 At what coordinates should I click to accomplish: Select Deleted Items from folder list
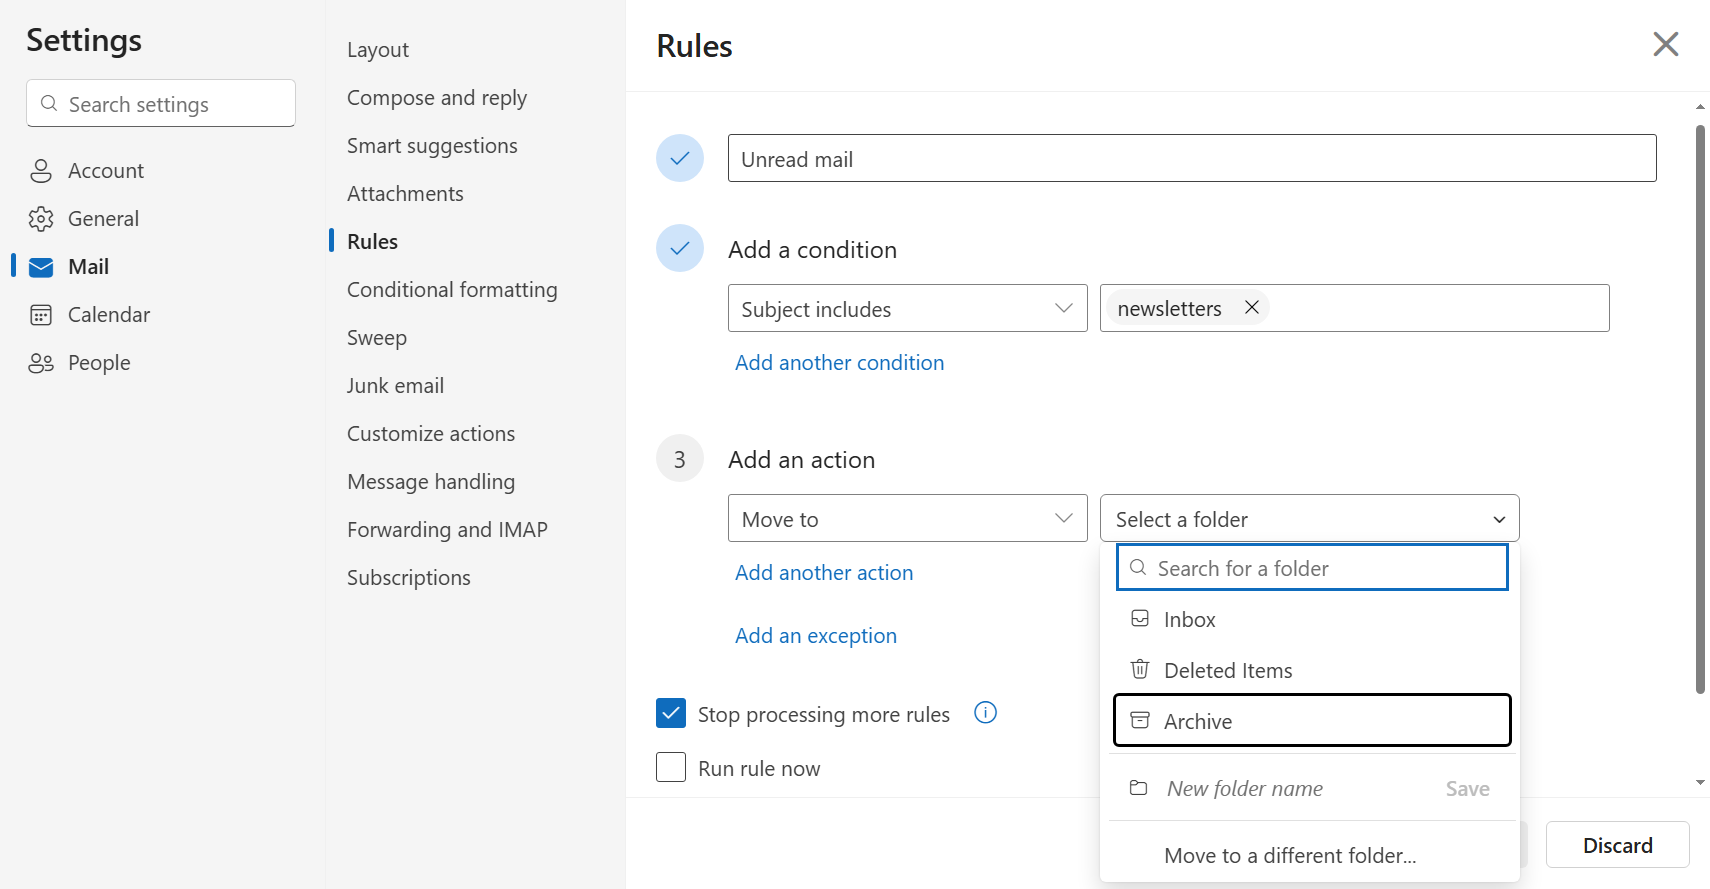click(1312, 670)
